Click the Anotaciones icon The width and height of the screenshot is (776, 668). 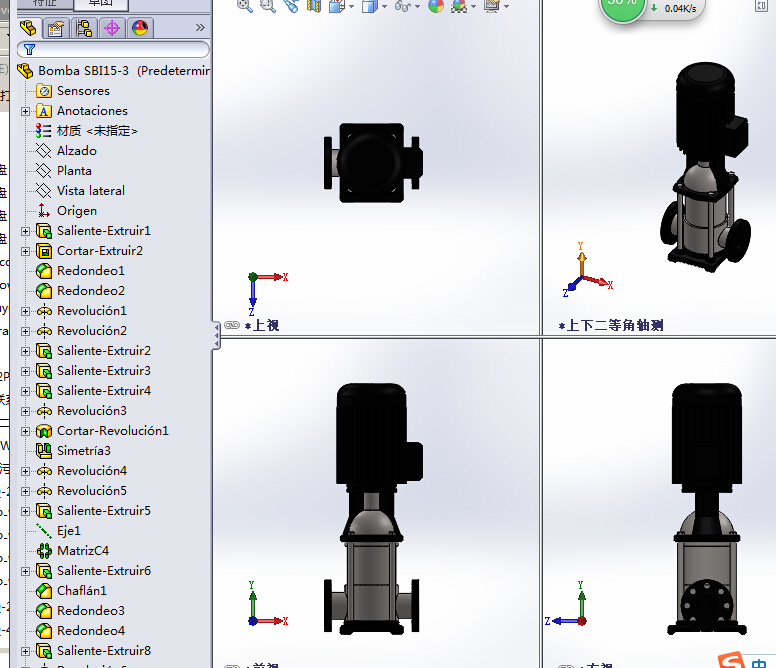coord(44,111)
